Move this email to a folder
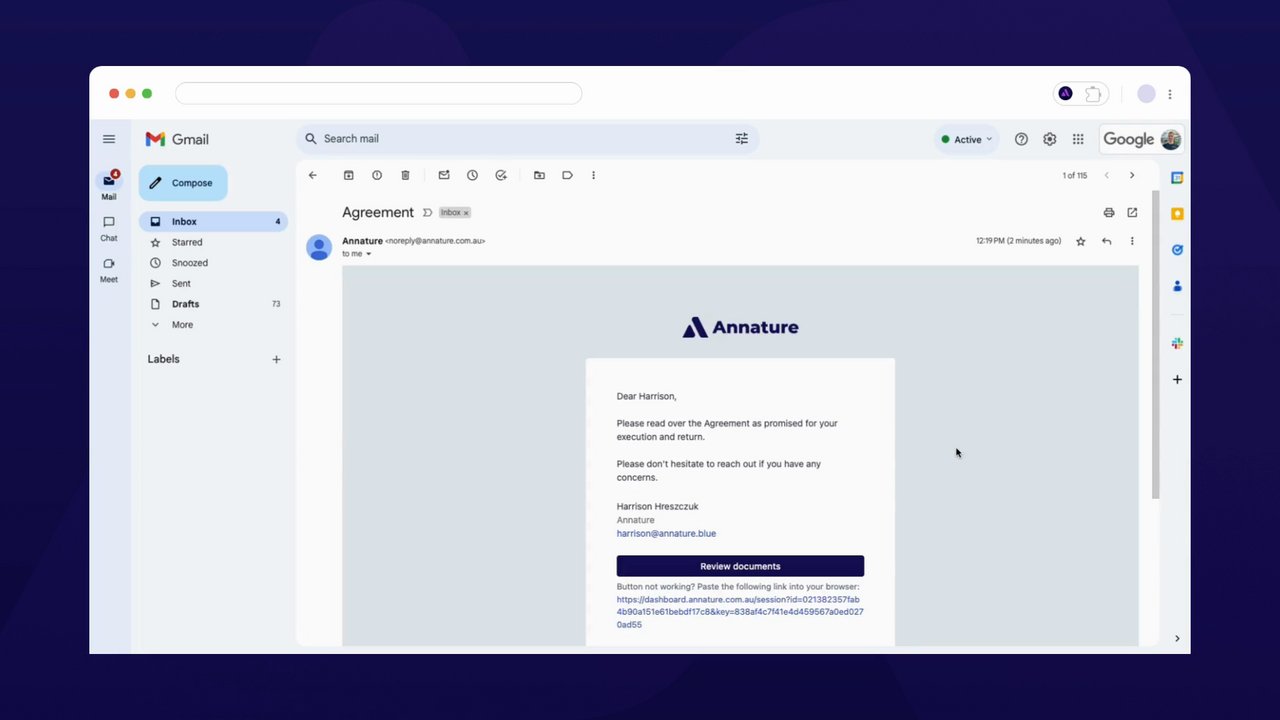The width and height of the screenshot is (1280, 720). (x=539, y=175)
